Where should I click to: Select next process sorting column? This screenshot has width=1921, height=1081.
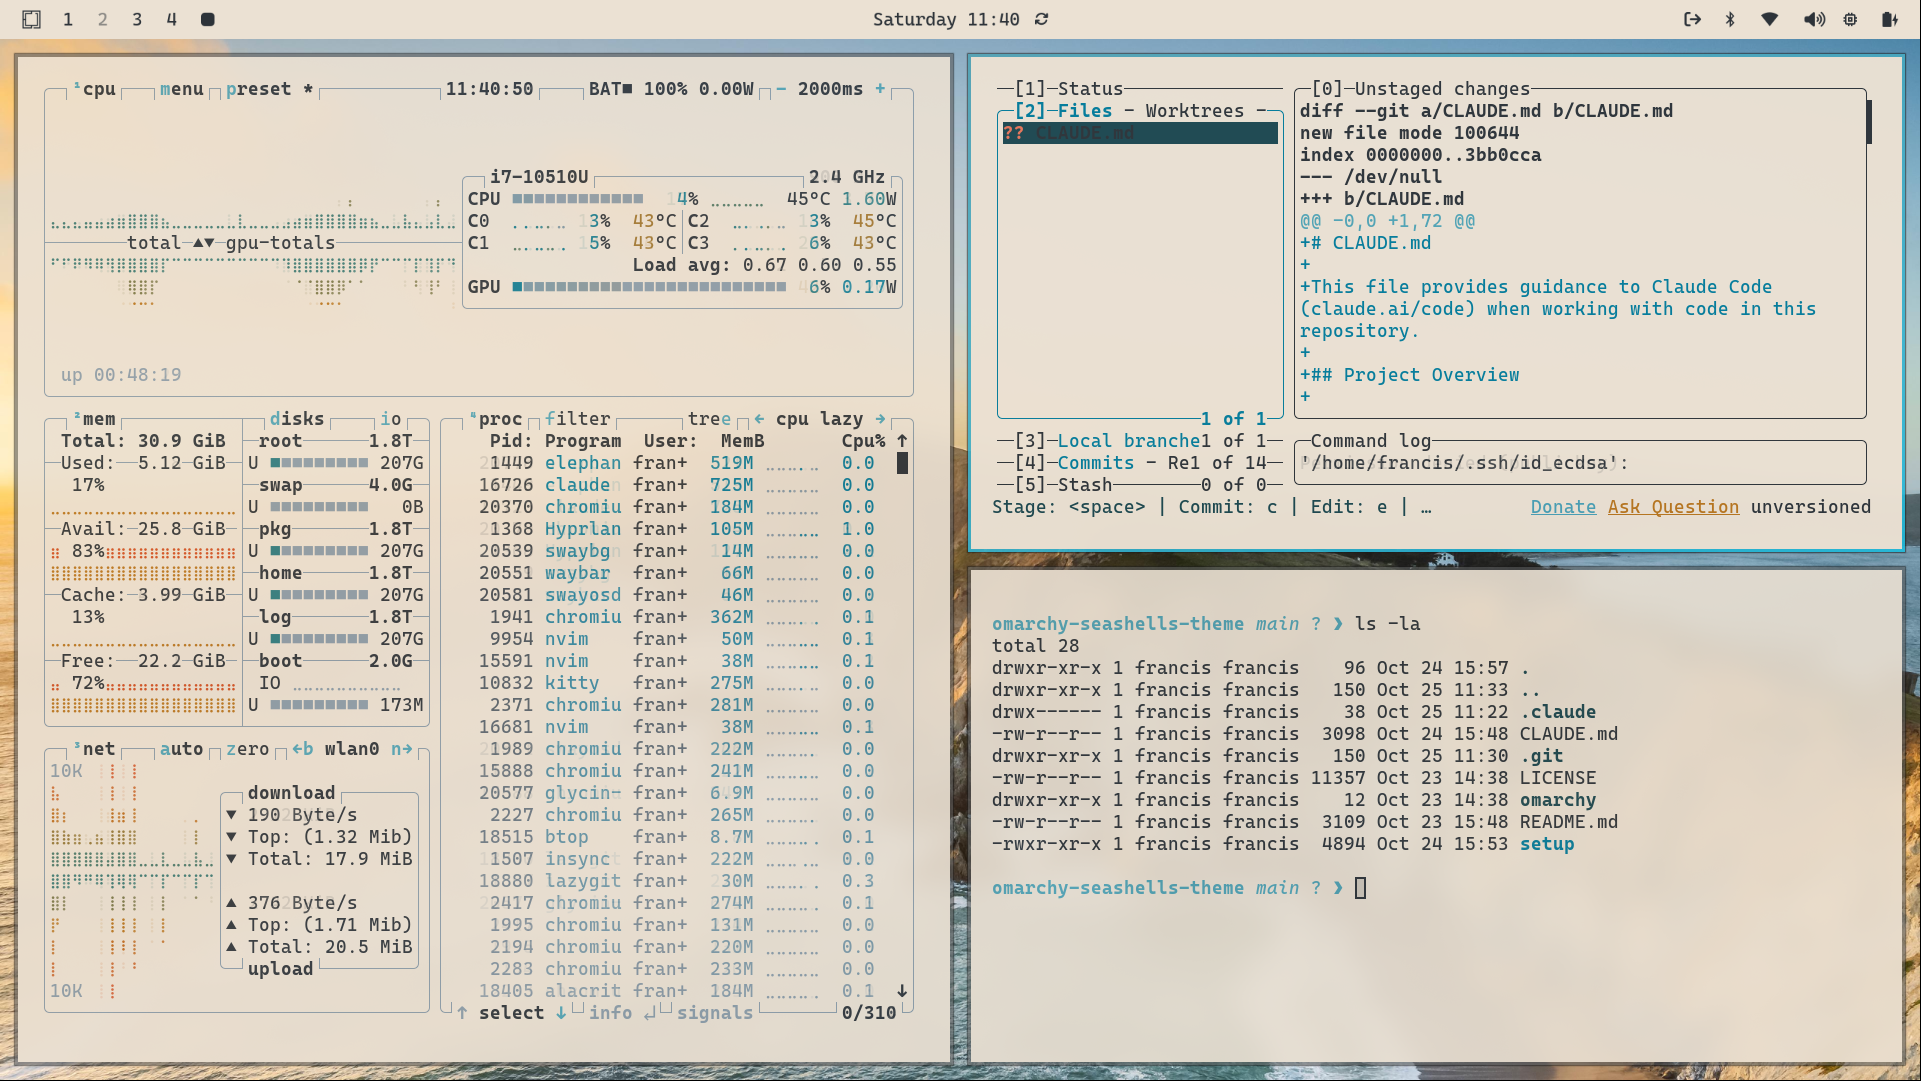pyautogui.click(x=880, y=419)
